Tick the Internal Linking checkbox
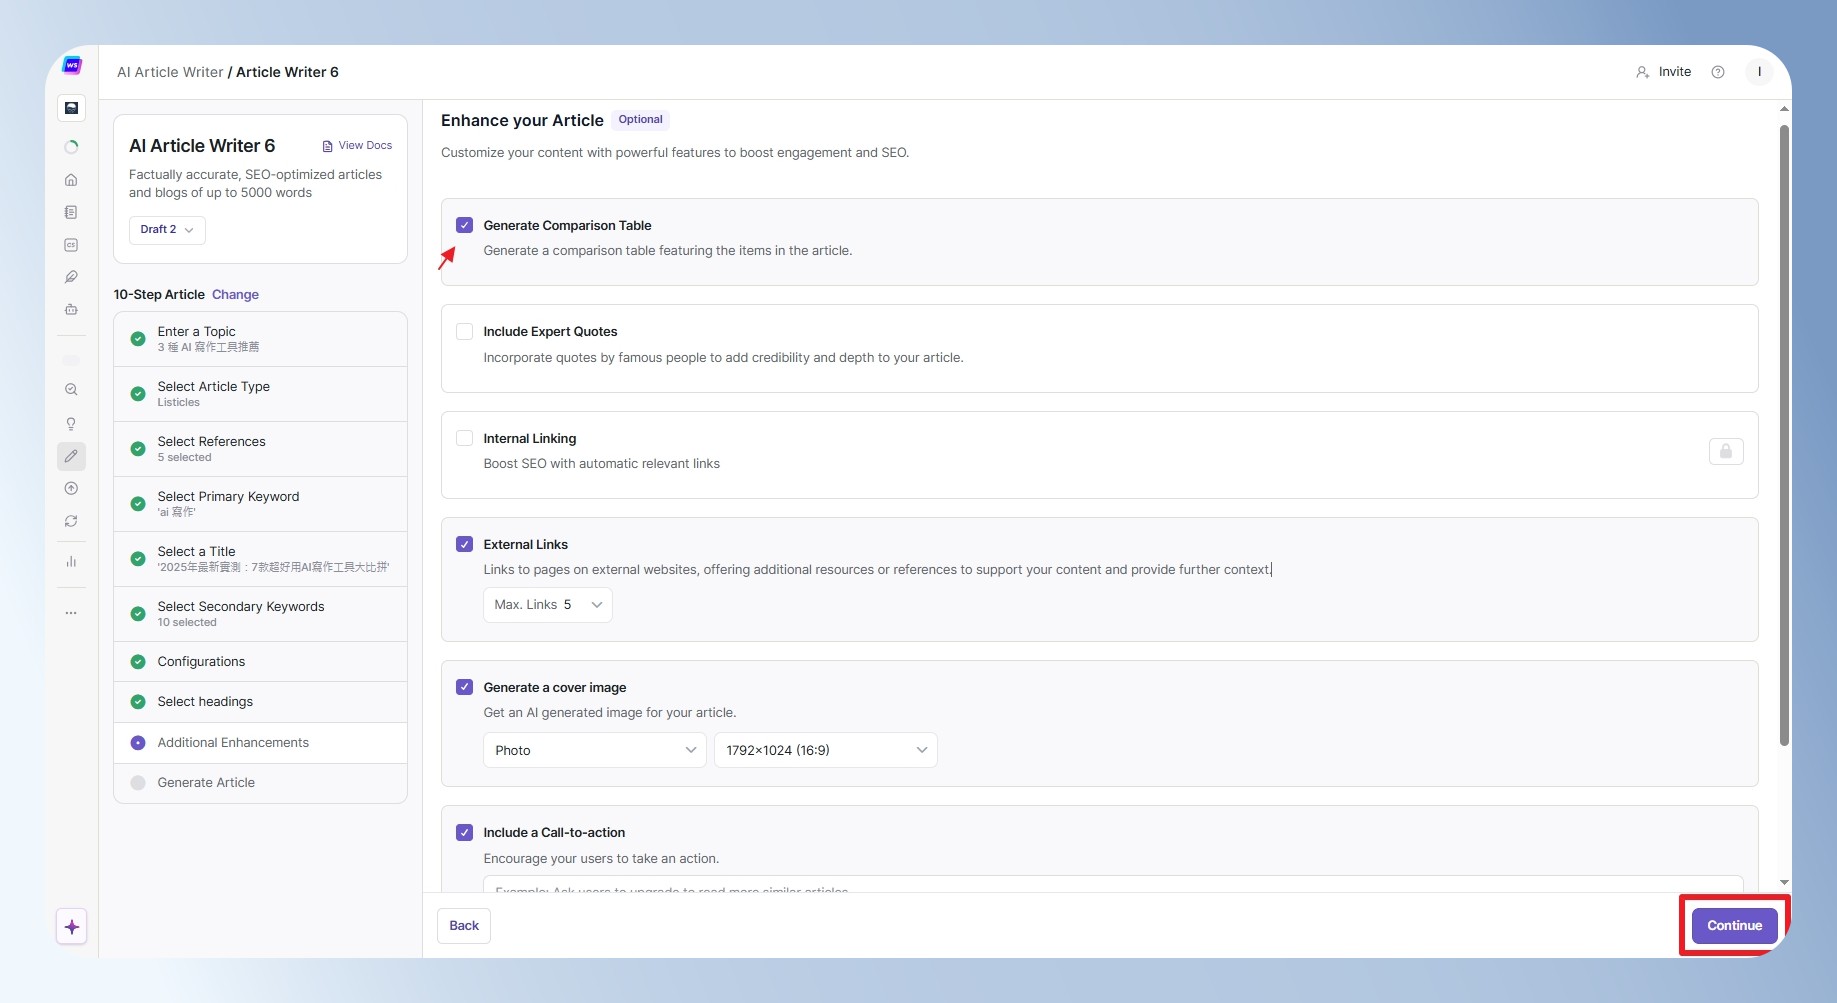This screenshot has width=1837, height=1003. 464,438
